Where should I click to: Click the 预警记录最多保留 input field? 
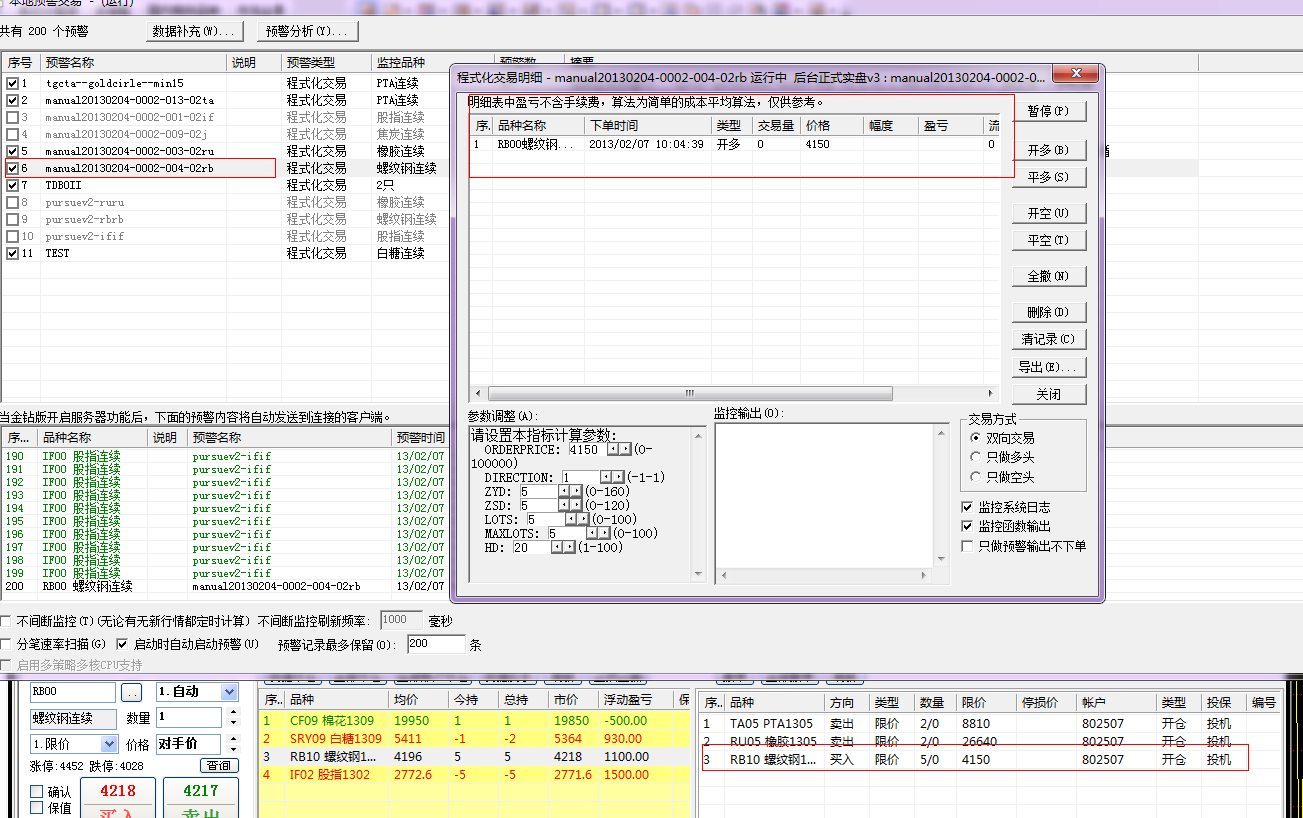coord(435,645)
